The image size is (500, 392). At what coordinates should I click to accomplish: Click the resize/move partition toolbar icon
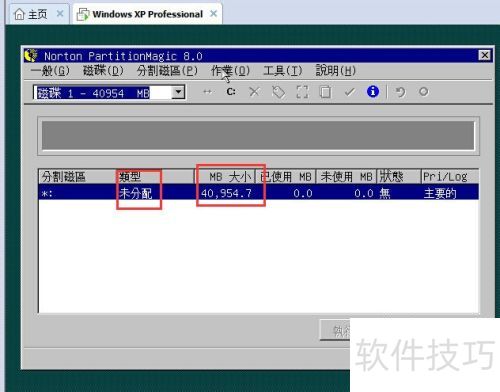(x=207, y=92)
